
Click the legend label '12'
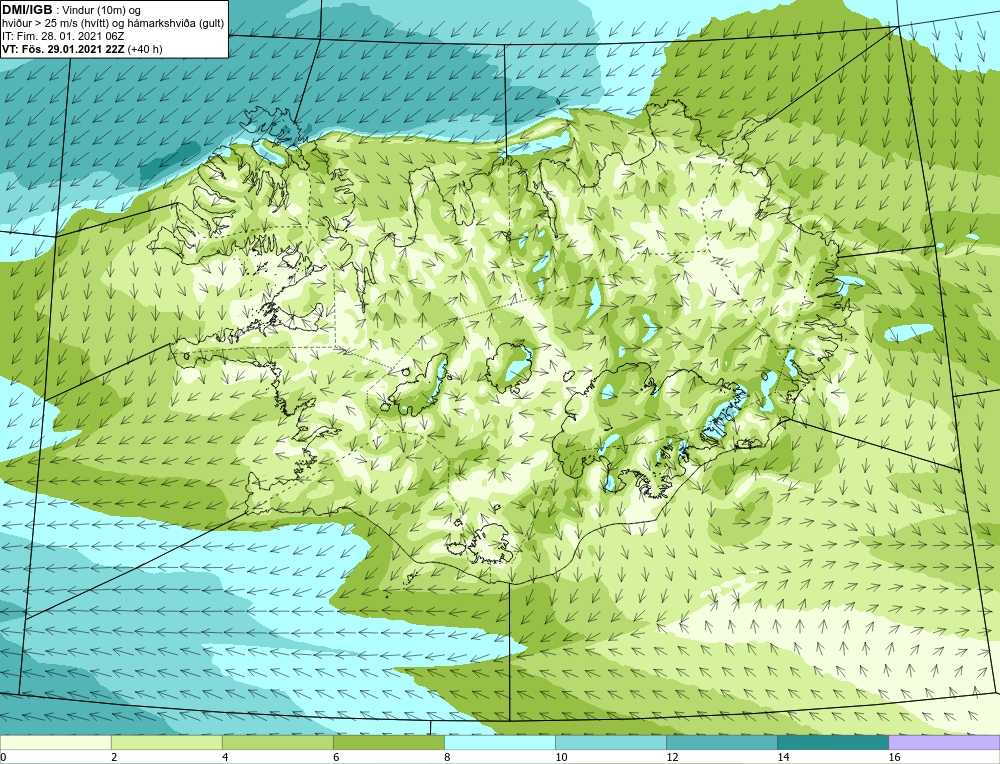(672, 757)
